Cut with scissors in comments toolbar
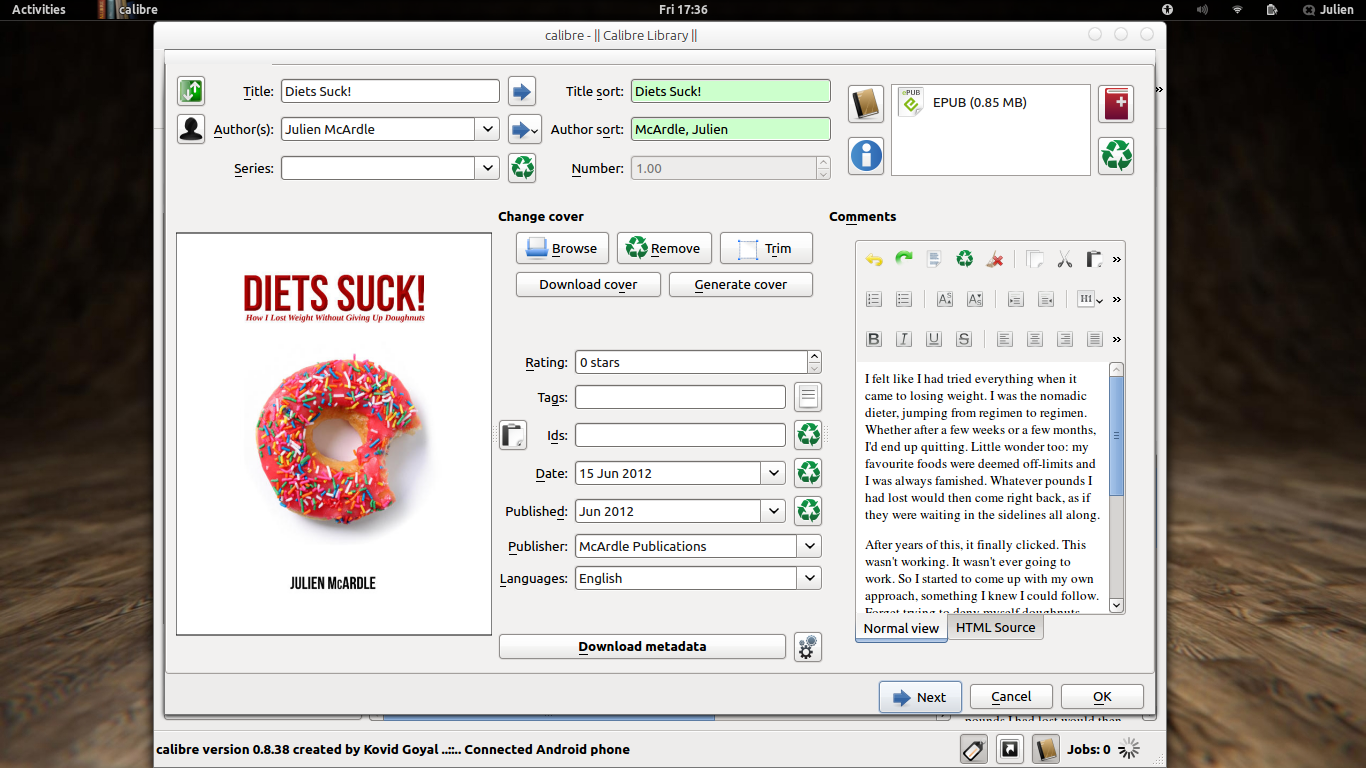The height and width of the screenshot is (768, 1366). pos(1065,259)
